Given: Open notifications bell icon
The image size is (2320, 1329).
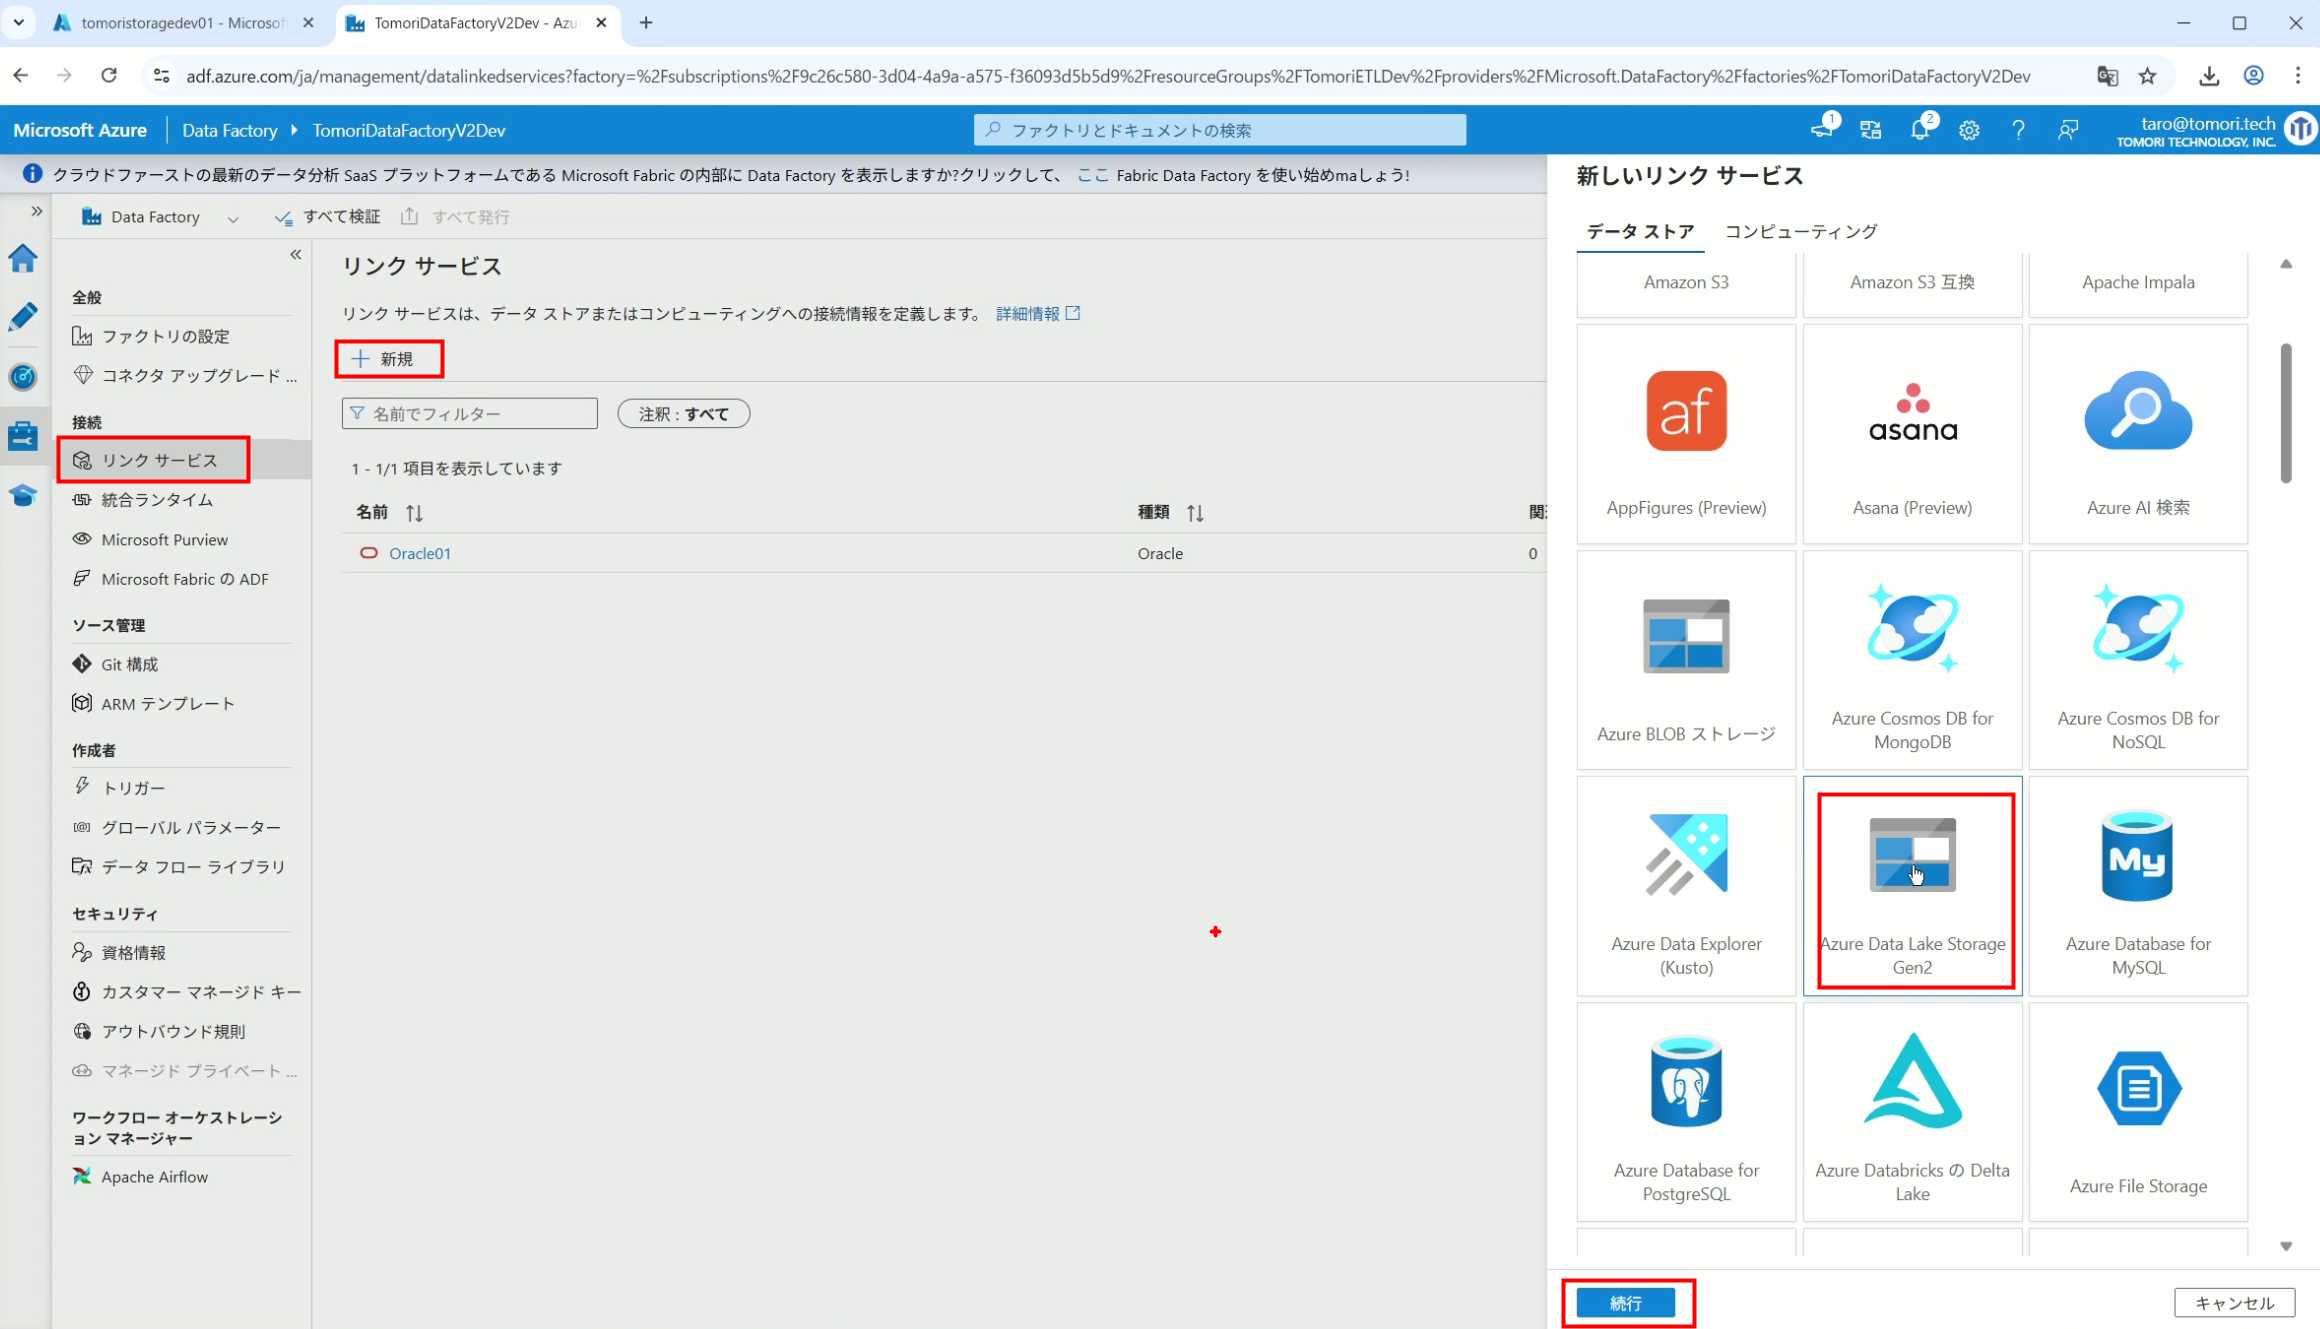Looking at the screenshot, I should point(1919,130).
